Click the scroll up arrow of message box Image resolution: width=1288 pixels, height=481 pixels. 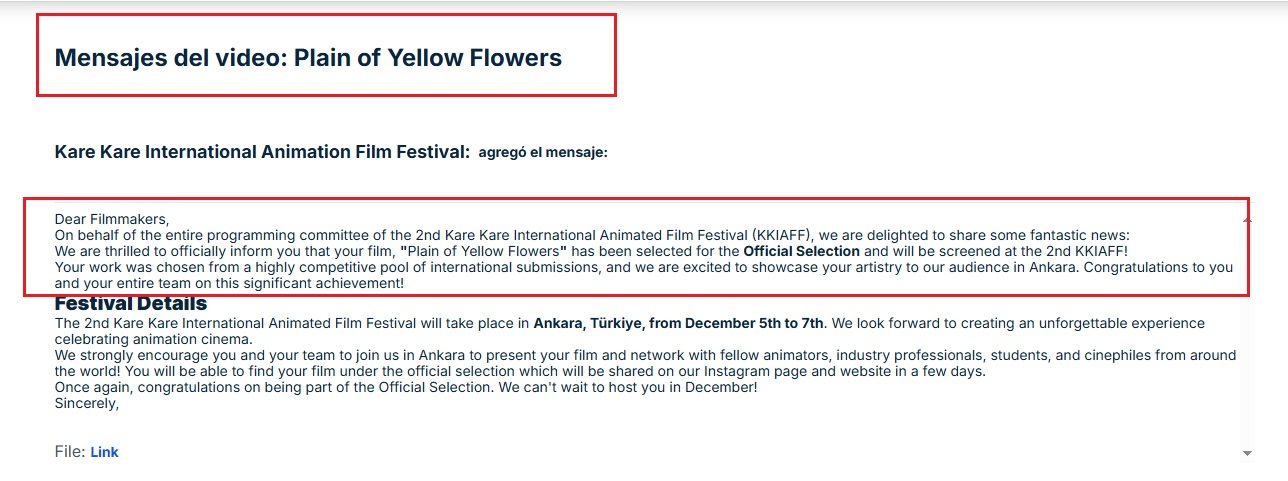tap(1246, 217)
